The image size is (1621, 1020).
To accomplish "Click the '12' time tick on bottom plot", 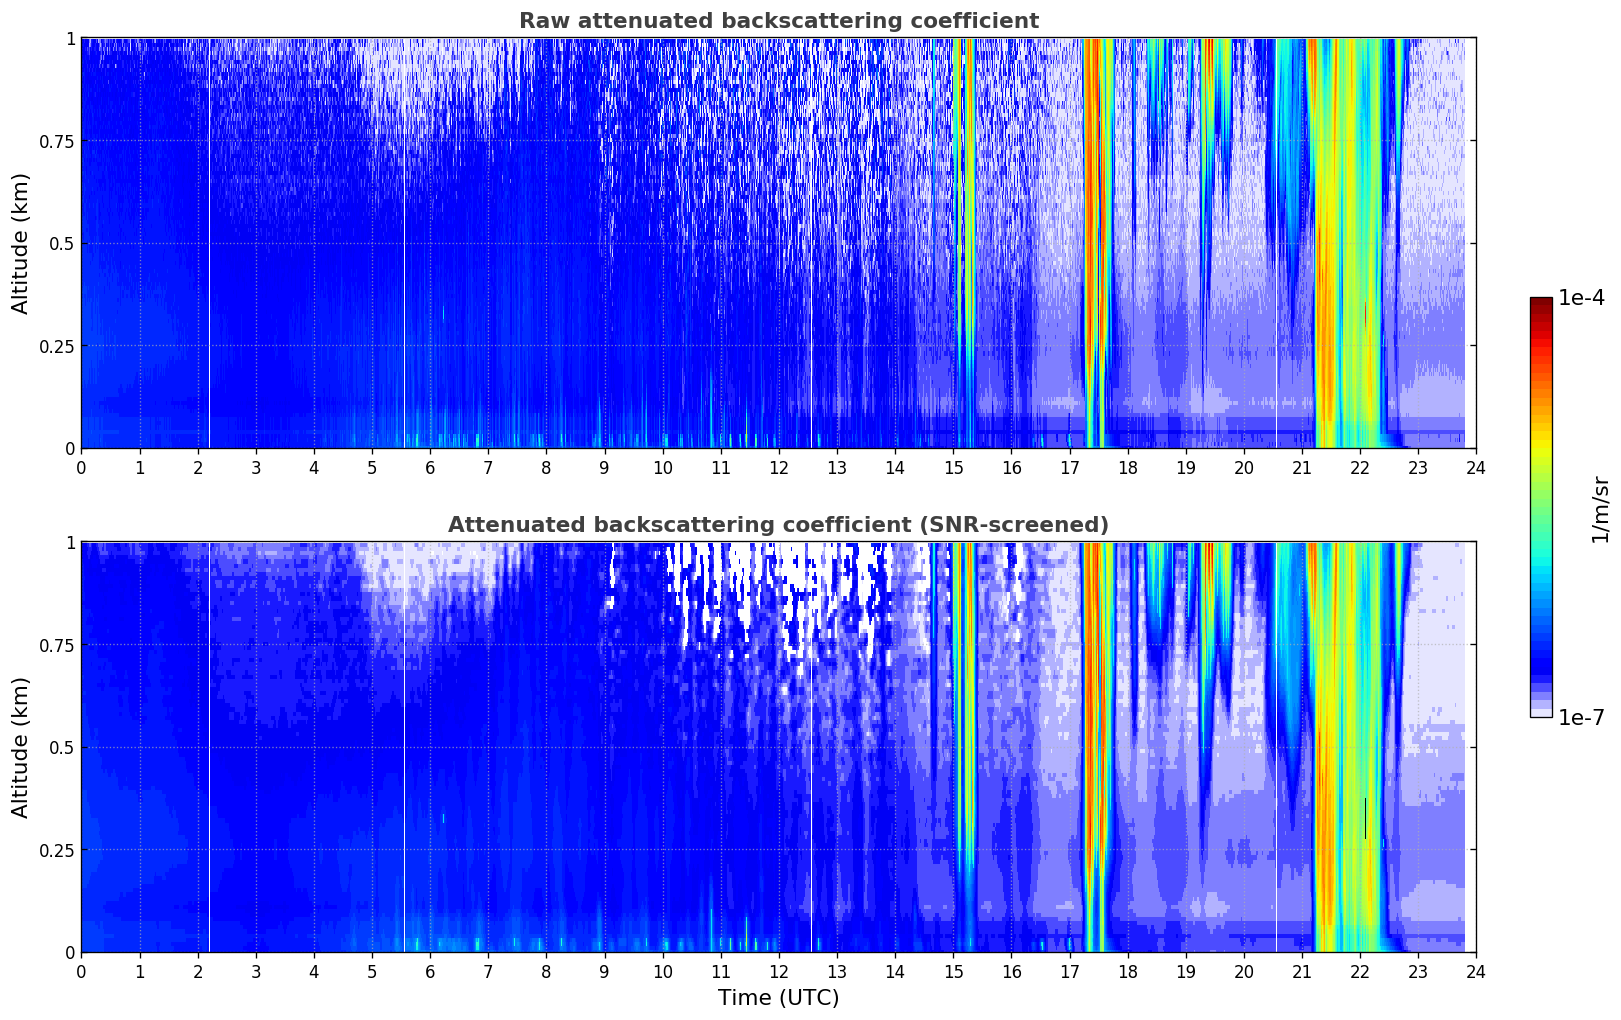I will (778, 971).
